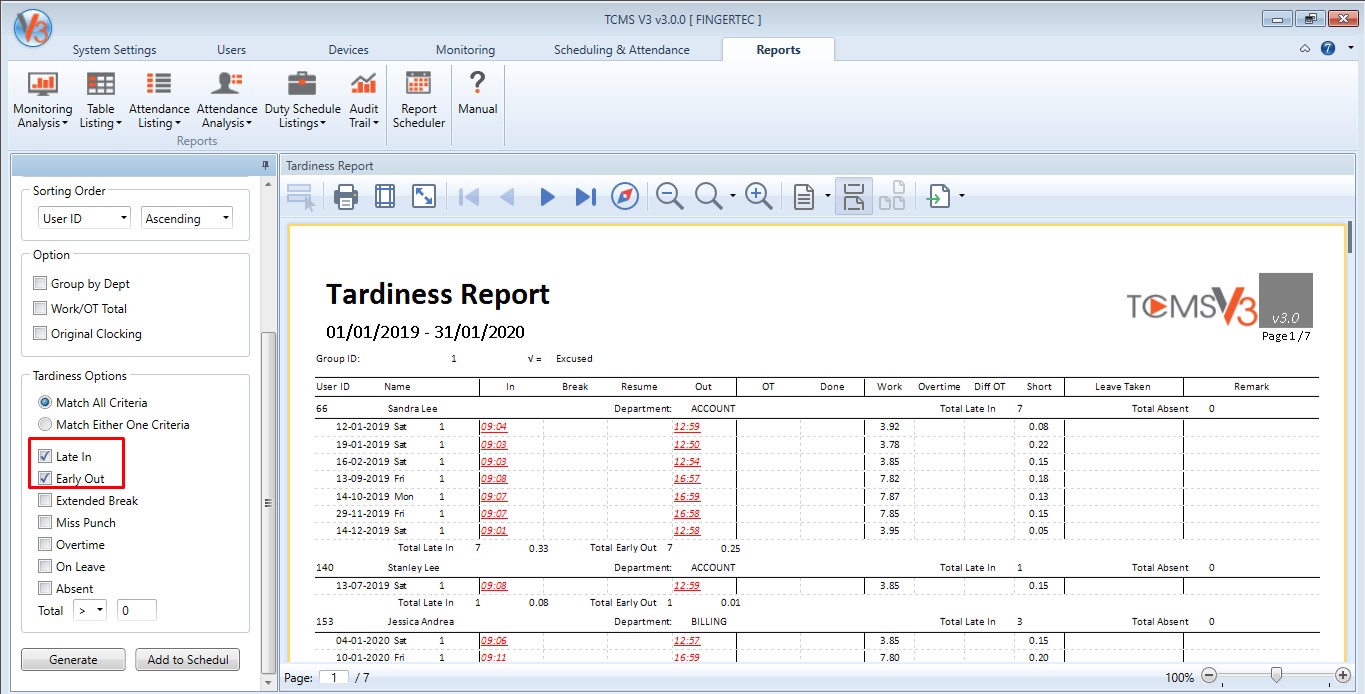Viewport: 1365px width, 694px height.
Task: Expand page layout dropdown arrow
Action: click(x=828, y=197)
